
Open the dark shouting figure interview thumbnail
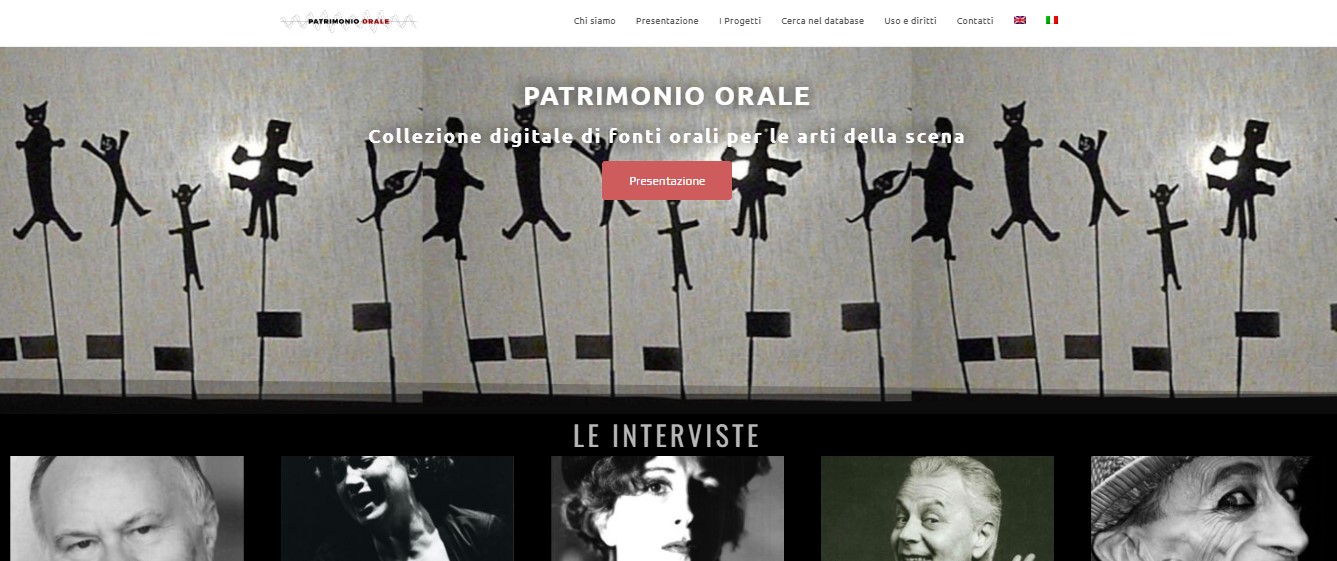tap(397, 508)
